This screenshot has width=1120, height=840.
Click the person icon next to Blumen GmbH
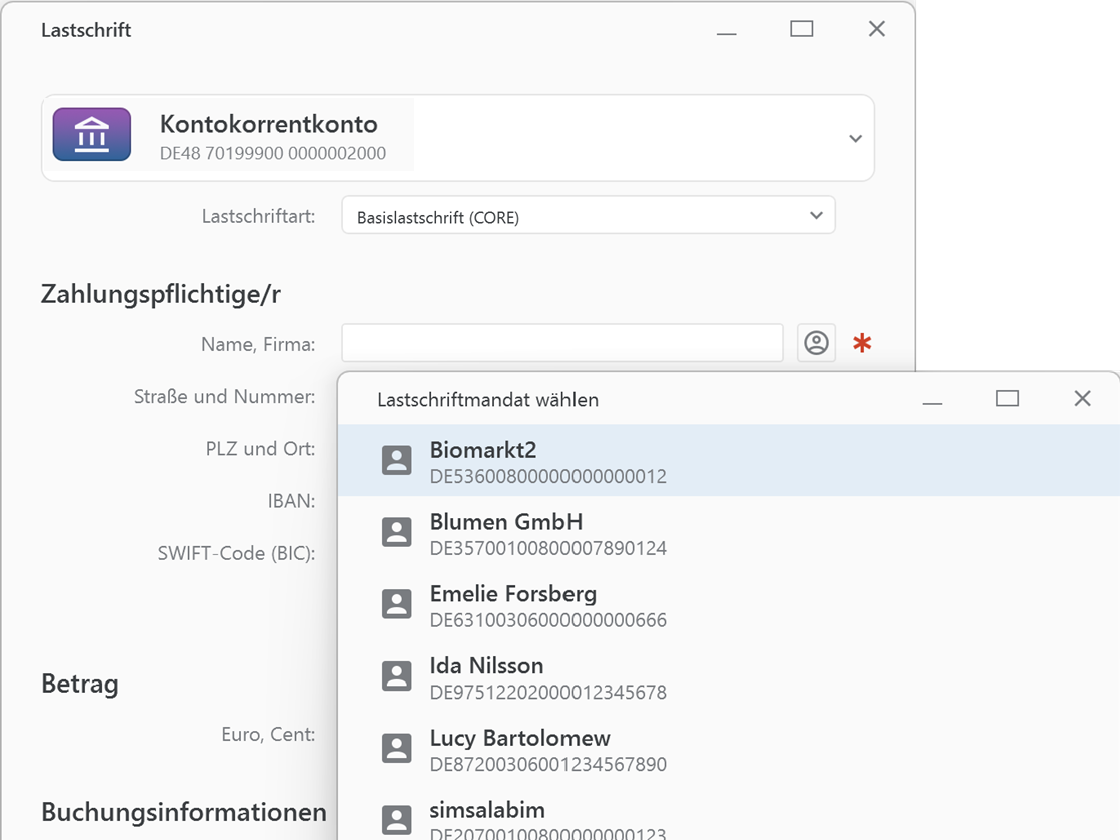point(397,532)
